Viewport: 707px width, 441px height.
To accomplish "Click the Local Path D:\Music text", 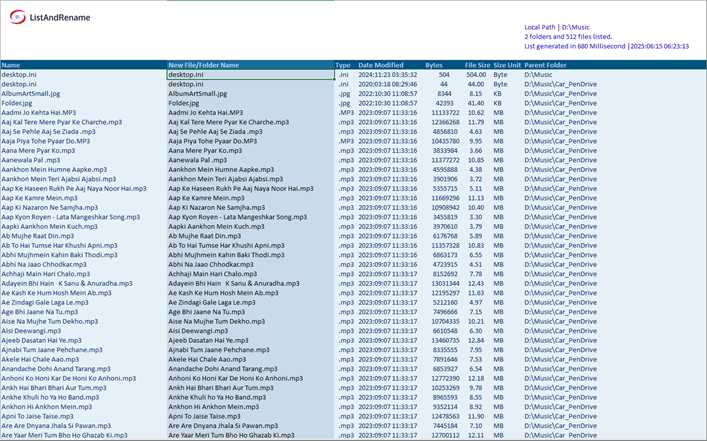I will (x=557, y=27).
